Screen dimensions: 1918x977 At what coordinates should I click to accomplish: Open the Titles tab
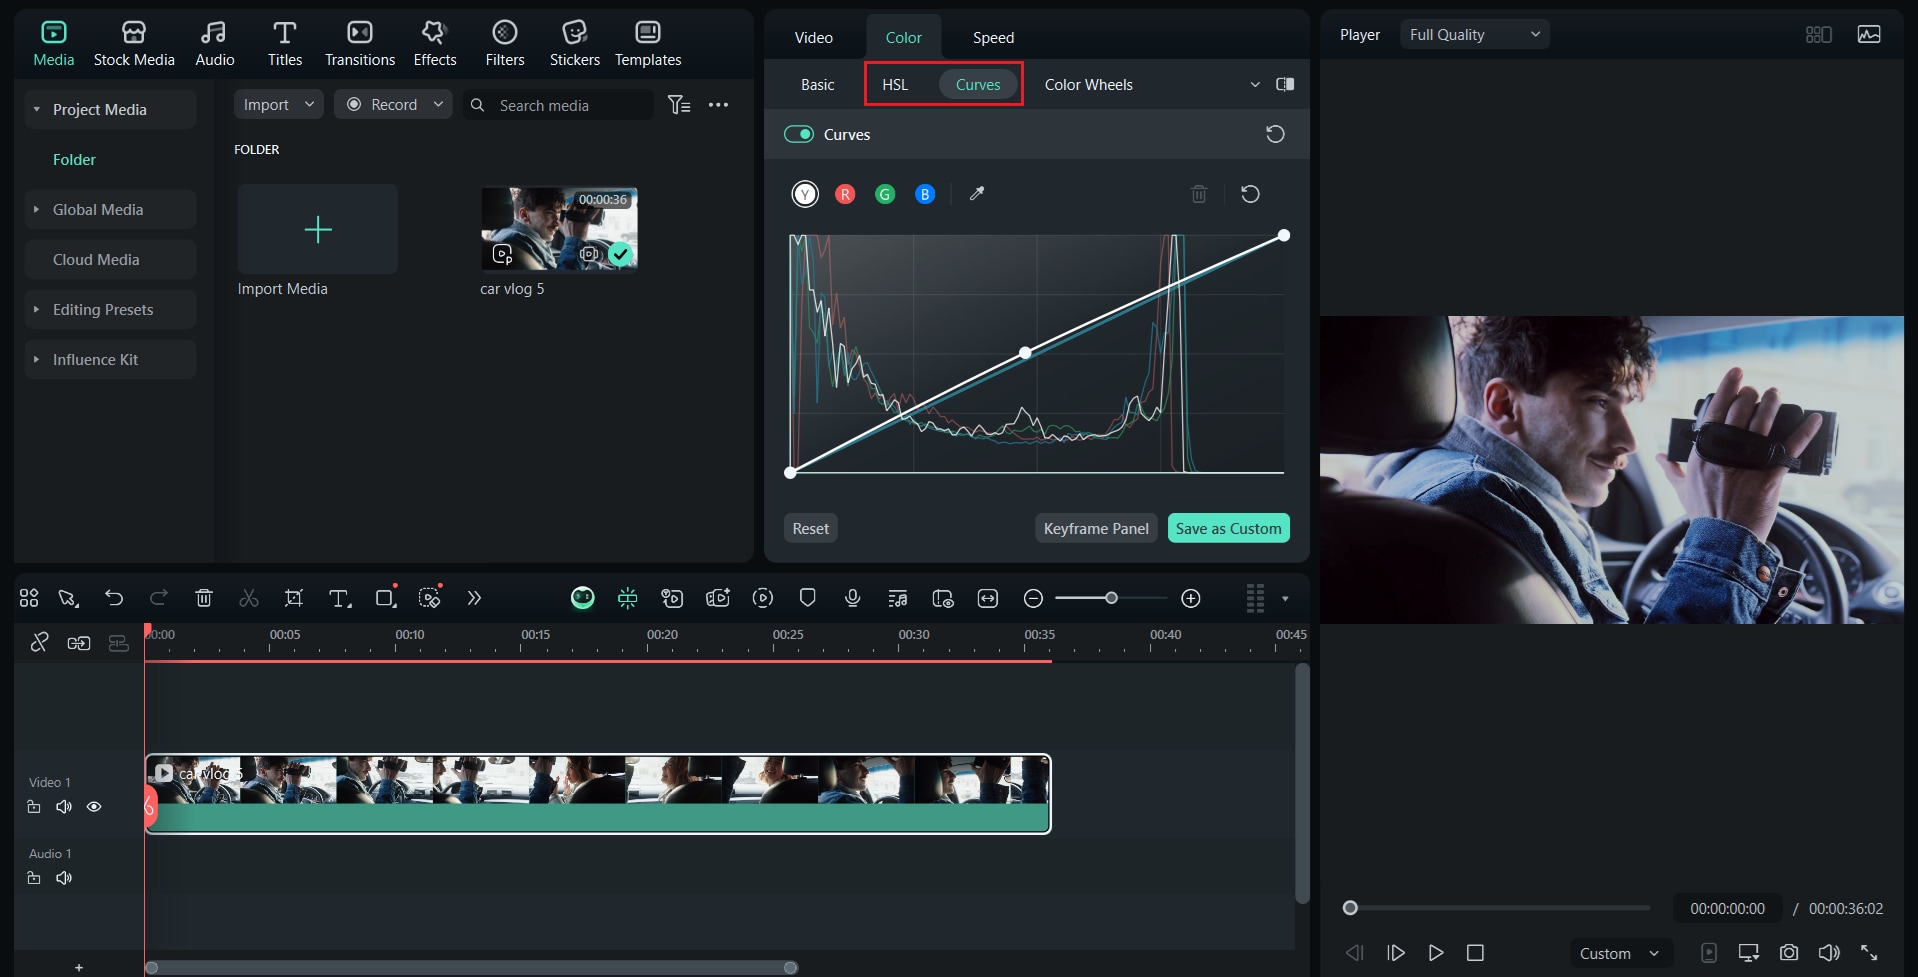click(x=284, y=45)
